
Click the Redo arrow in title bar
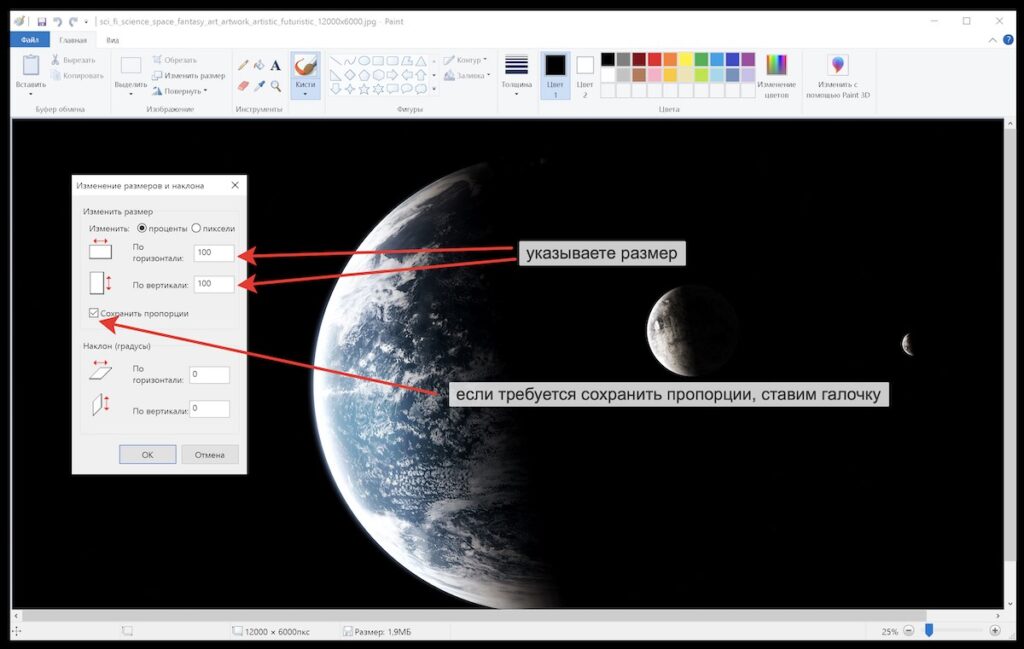tap(73, 22)
